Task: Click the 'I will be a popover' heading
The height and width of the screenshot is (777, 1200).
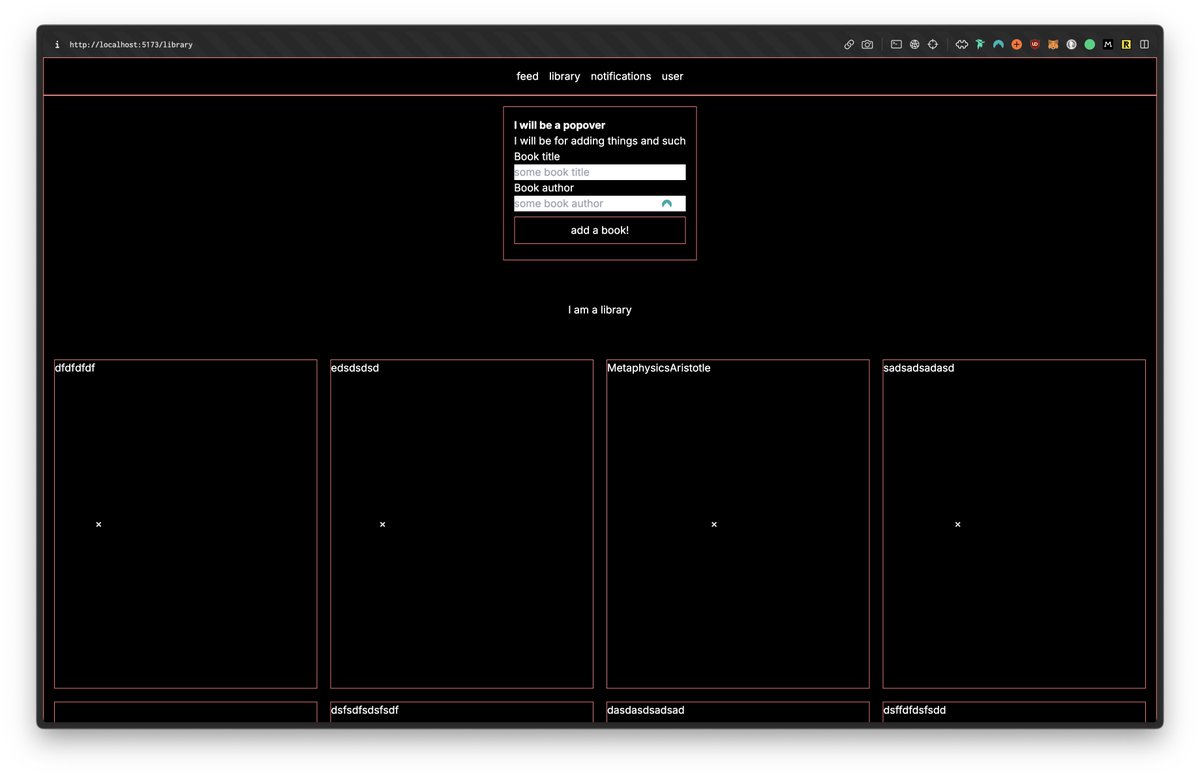Action: (x=560, y=125)
